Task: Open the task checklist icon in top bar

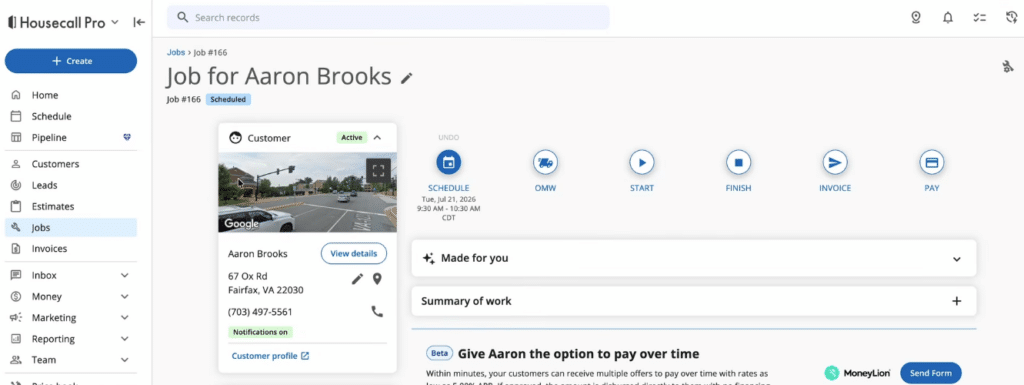Action: [x=979, y=18]
